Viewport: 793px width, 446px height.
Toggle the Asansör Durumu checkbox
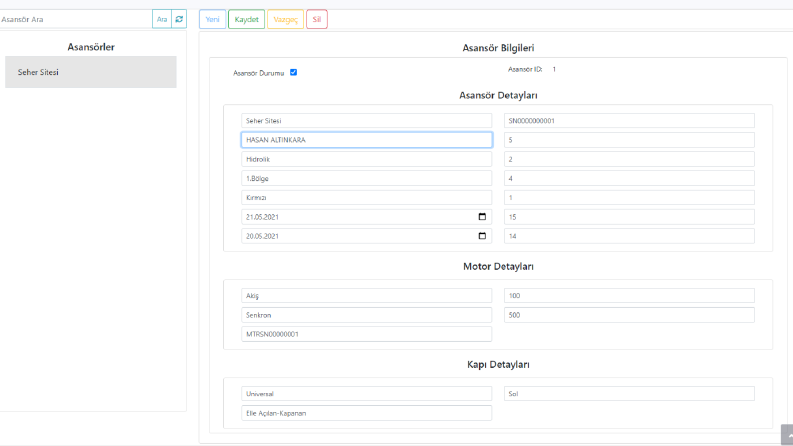click(293, 72)
